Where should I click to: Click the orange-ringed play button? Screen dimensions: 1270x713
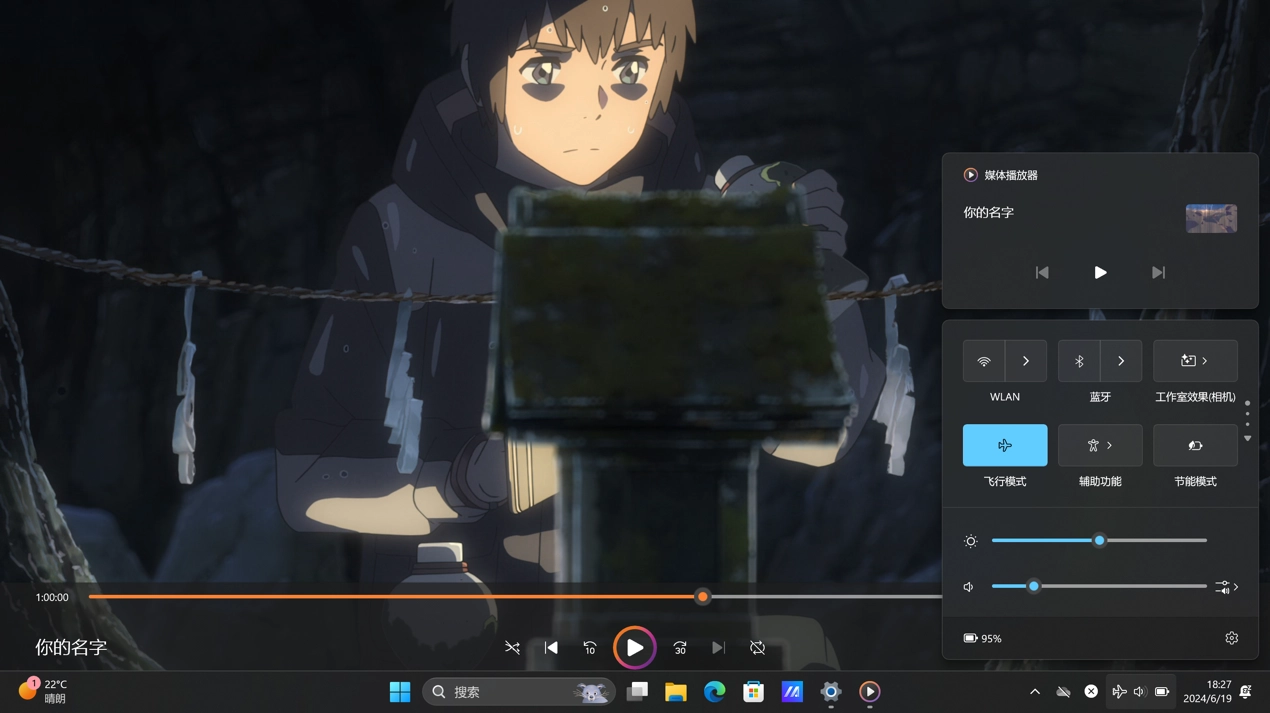(x=635, y=648)
